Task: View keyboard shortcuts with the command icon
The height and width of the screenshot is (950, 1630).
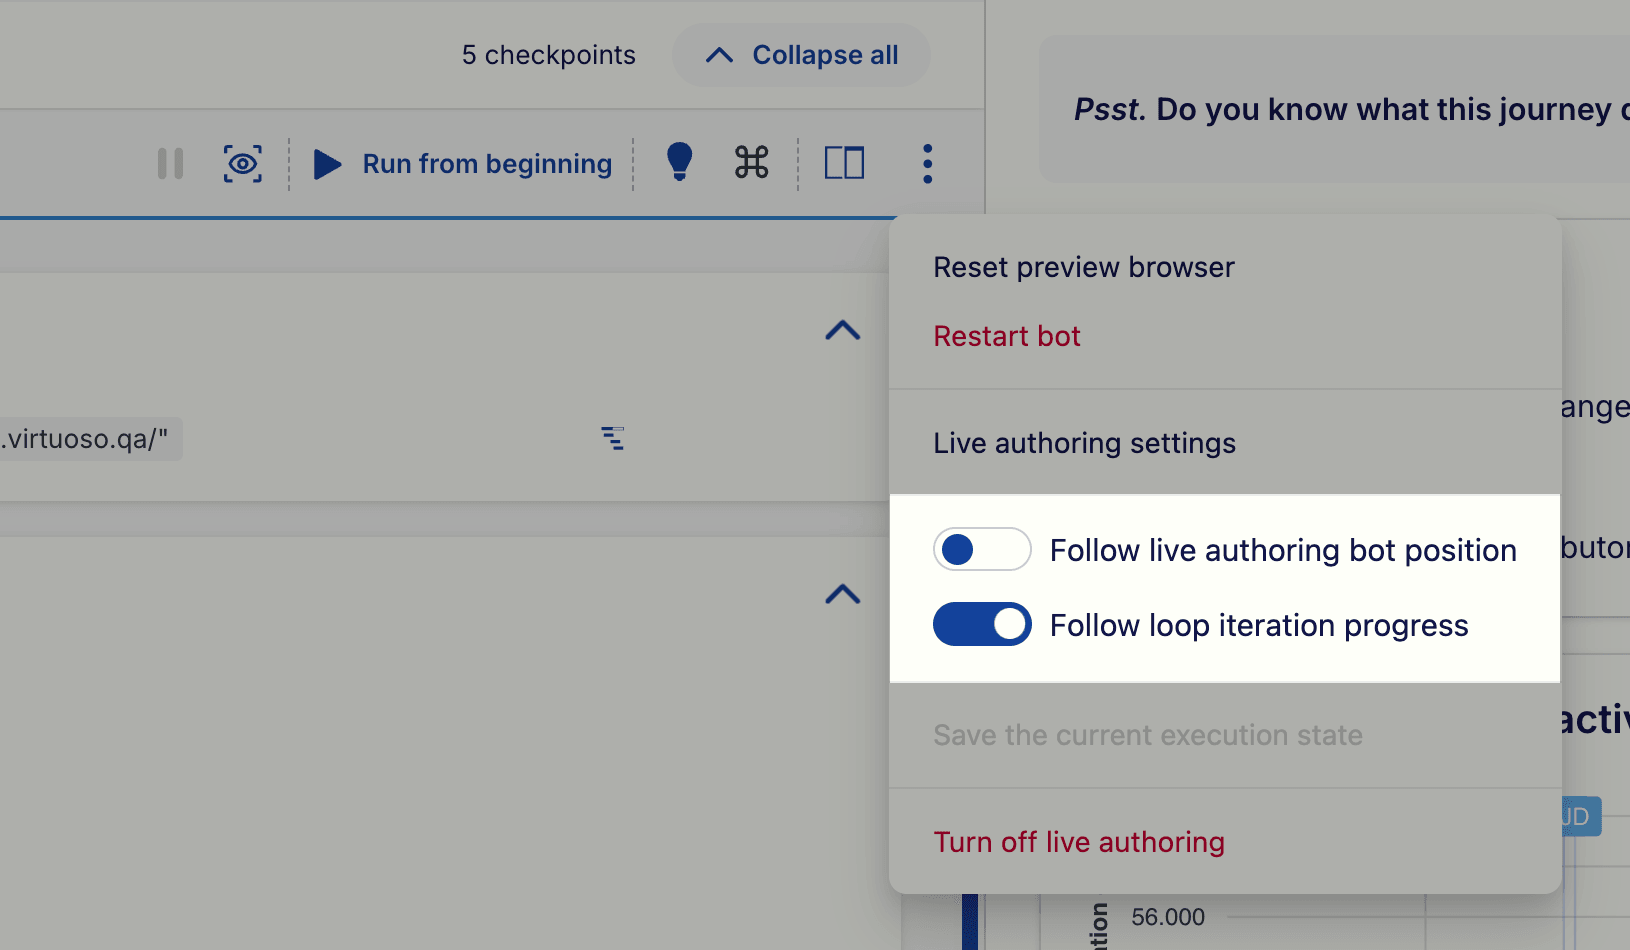Action: tap(750, 163)
